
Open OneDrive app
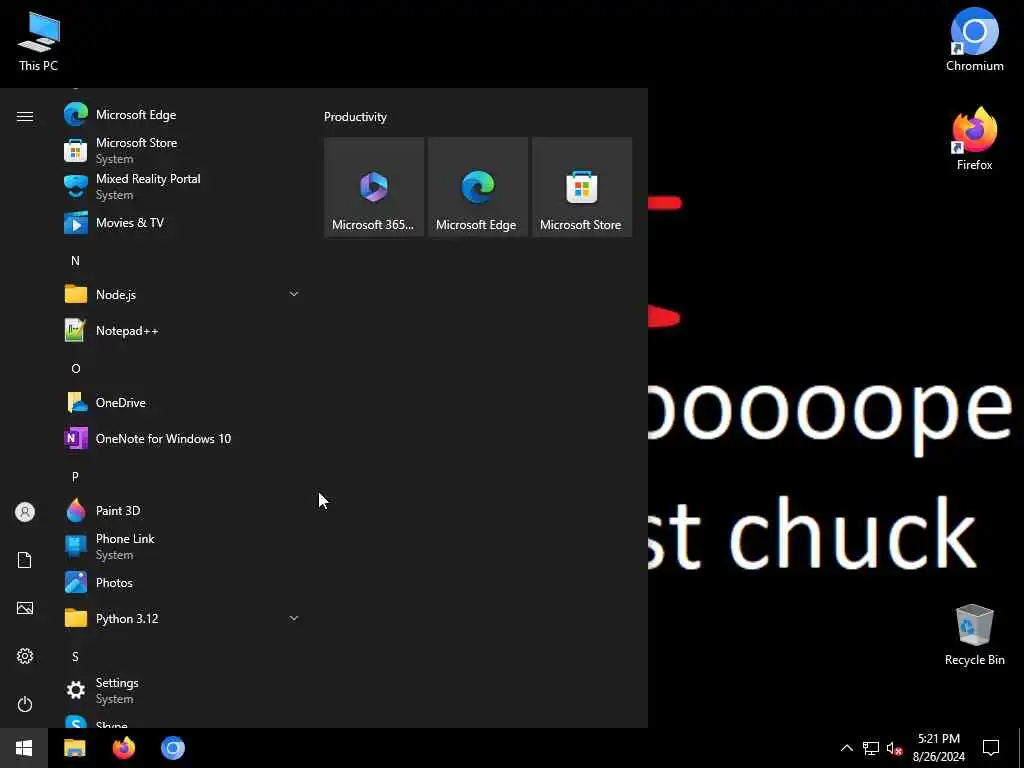182,403
